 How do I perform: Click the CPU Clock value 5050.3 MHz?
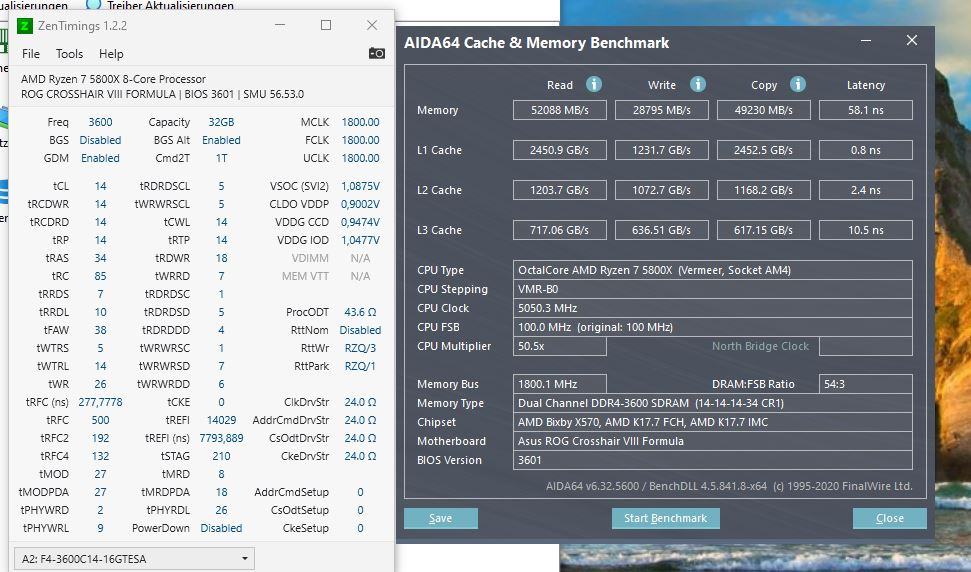click(713, 308)
